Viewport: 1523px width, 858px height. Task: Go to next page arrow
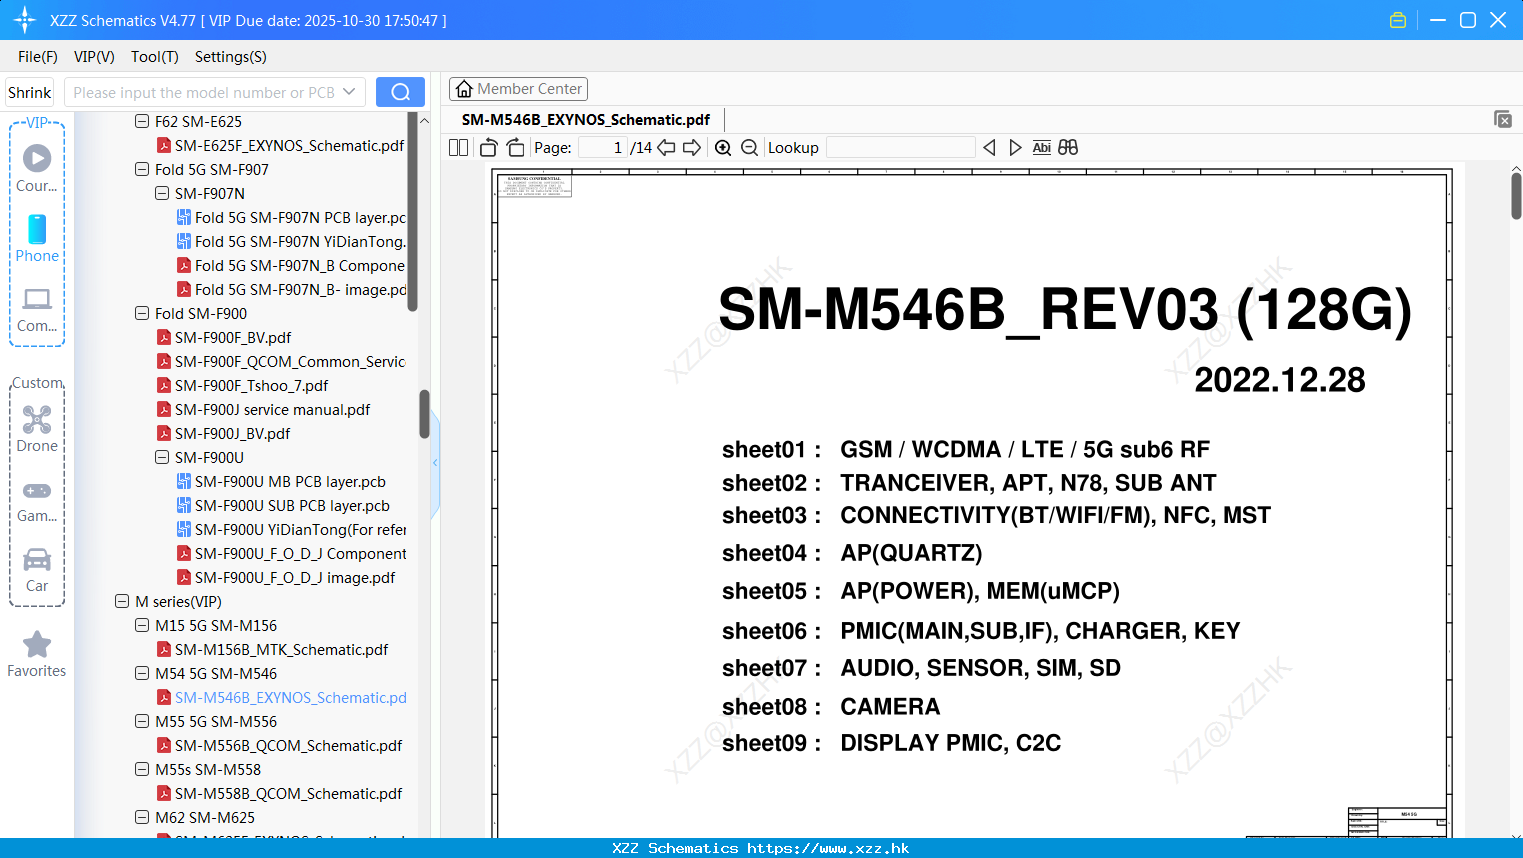click(x=692, y=148)
